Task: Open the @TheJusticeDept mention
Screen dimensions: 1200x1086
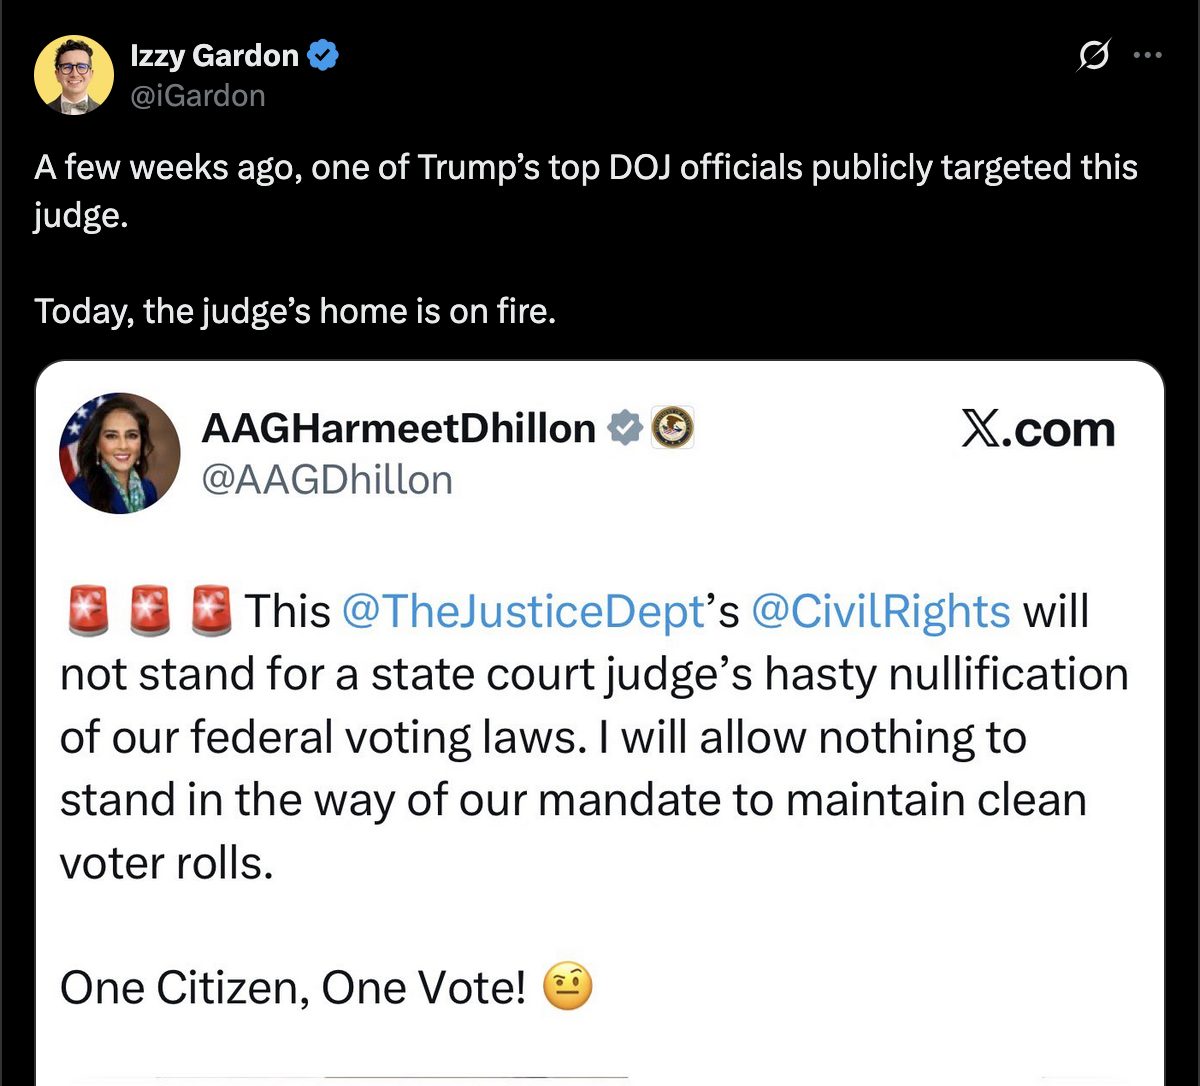Action: pos(523,611)
